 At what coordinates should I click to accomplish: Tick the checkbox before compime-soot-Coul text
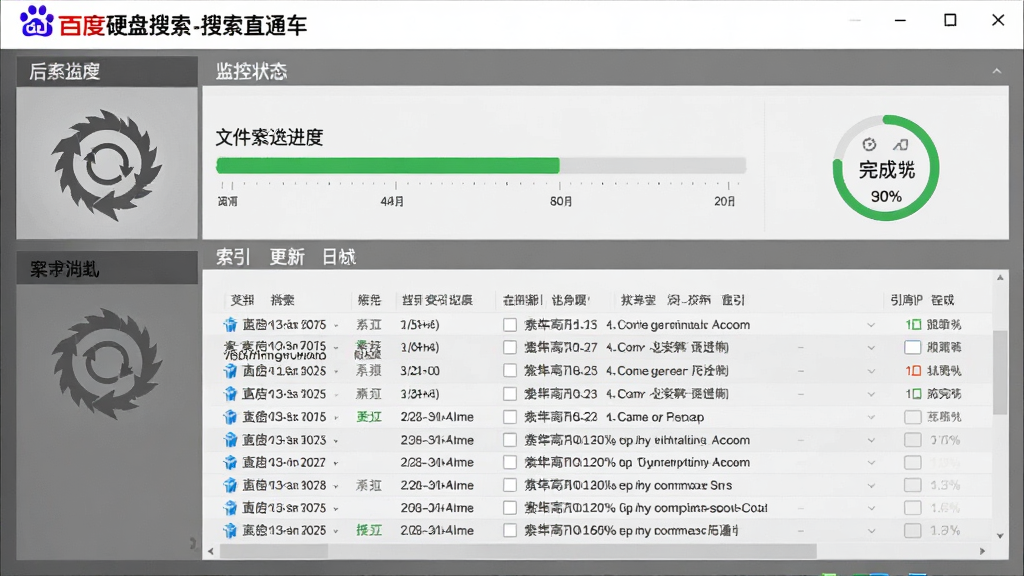[x=510, y=507]
